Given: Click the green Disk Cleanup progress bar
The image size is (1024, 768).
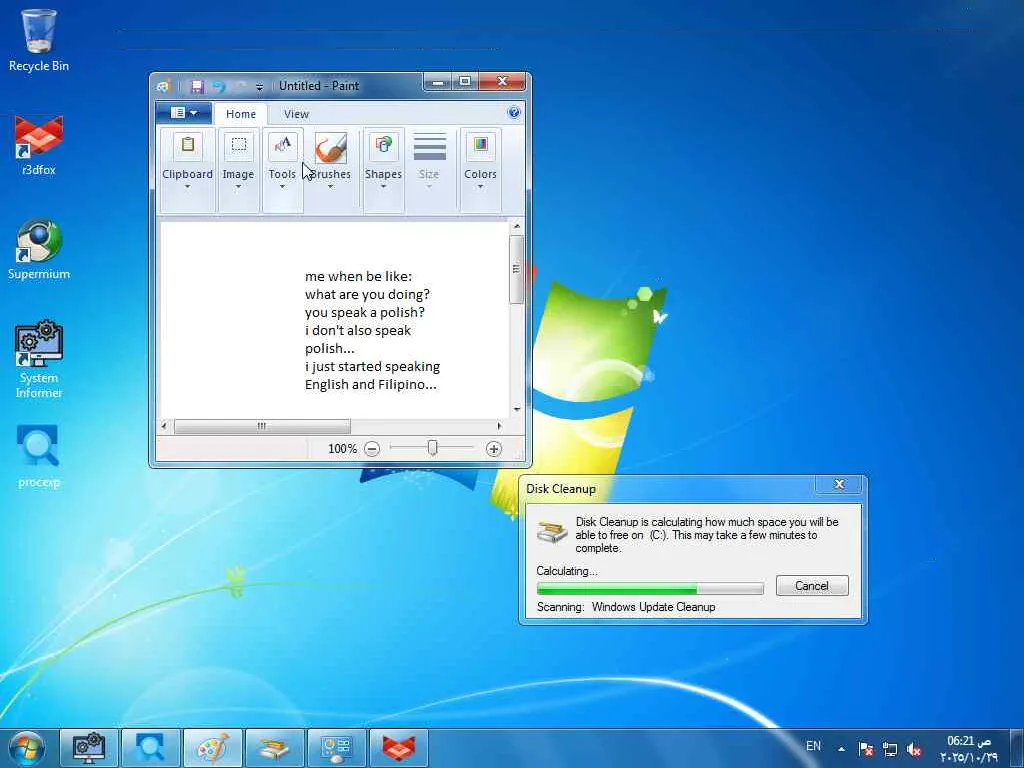Looking at the screenshot, I should pos(650,588).
